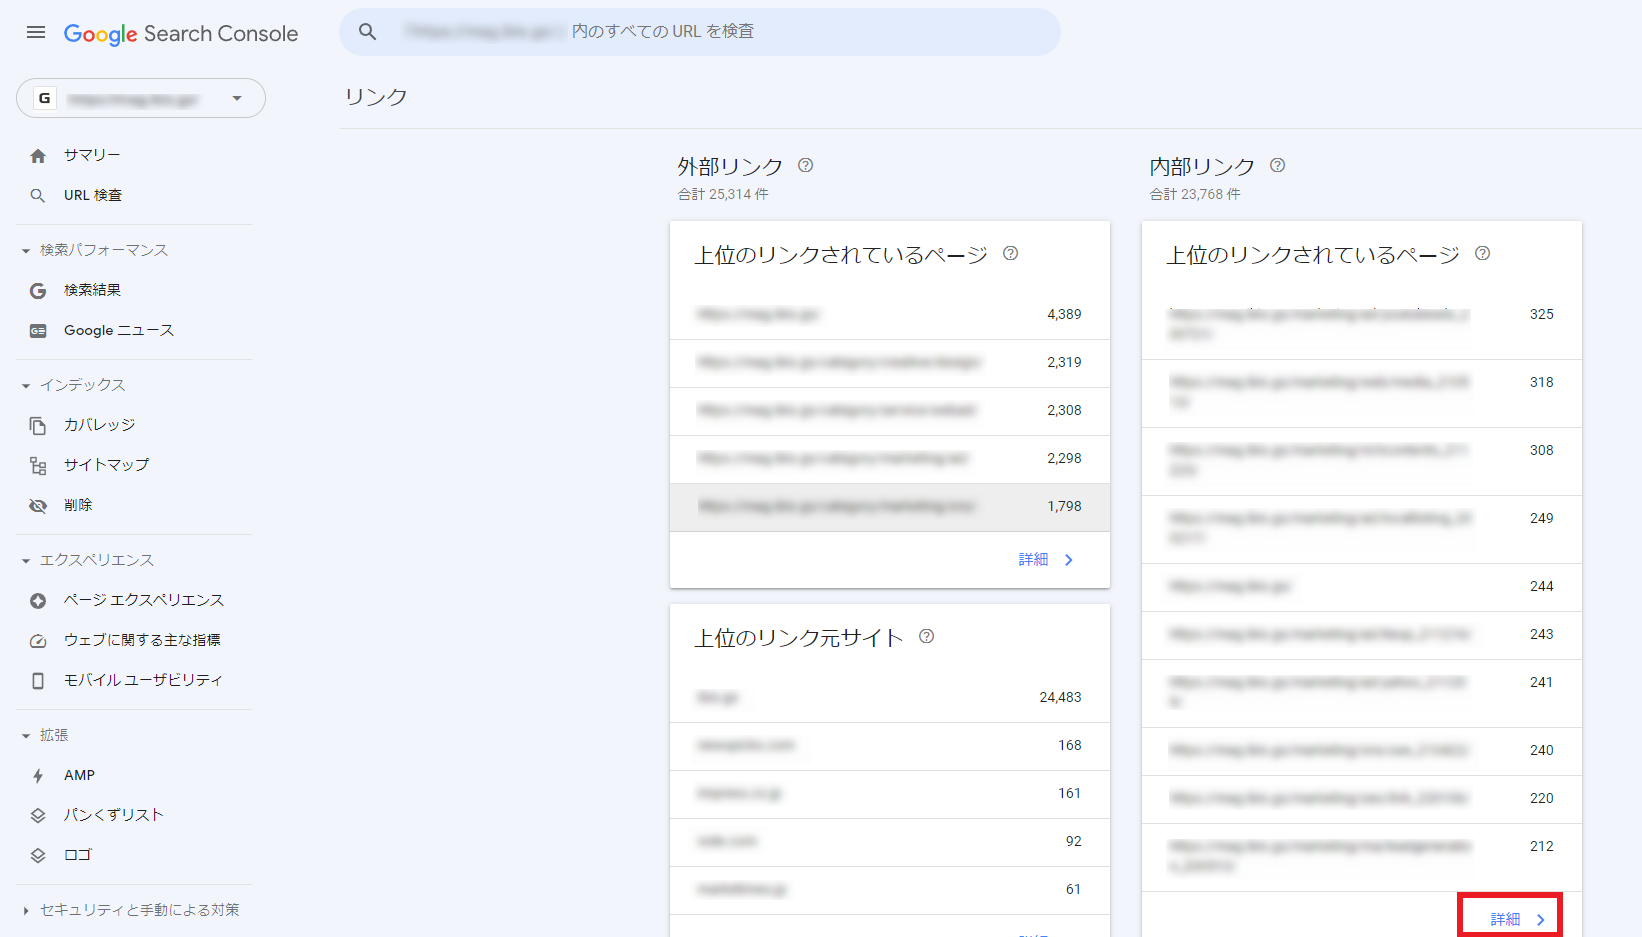The image size is (1642, 937).
Task: Select the internal page row with 308 links
Action: click(x=1362, y=461)
